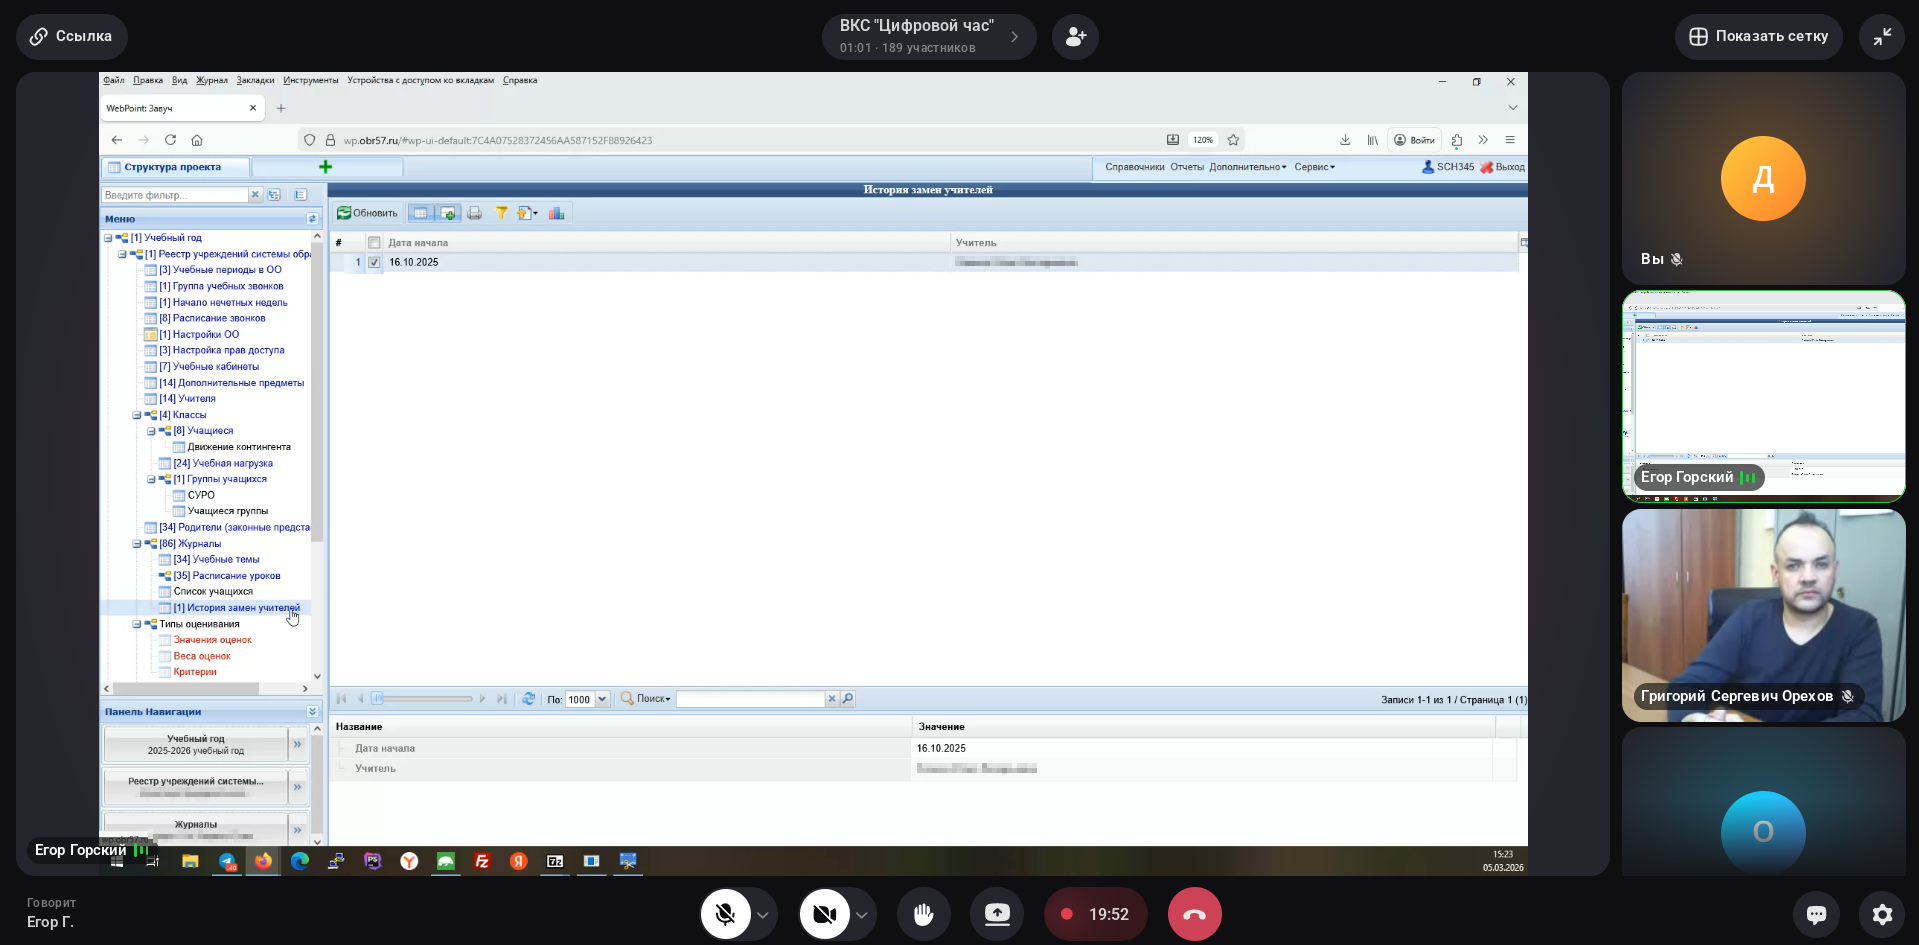Turn on the camera toggle
Image resolution: width=1919 pixels, height=945 pixels.
(x=824, y=914)
